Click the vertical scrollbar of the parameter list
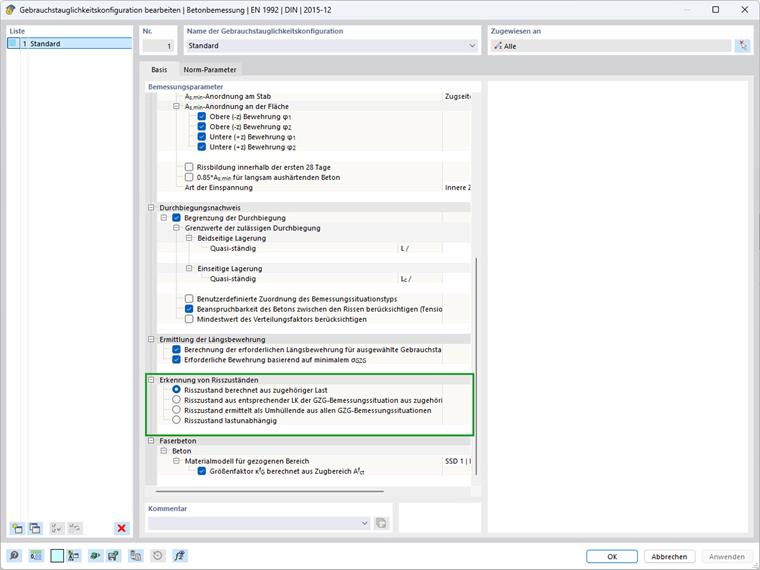Image resolution: width=760 pixels, height=570 pixels. [x=476, y=366]
